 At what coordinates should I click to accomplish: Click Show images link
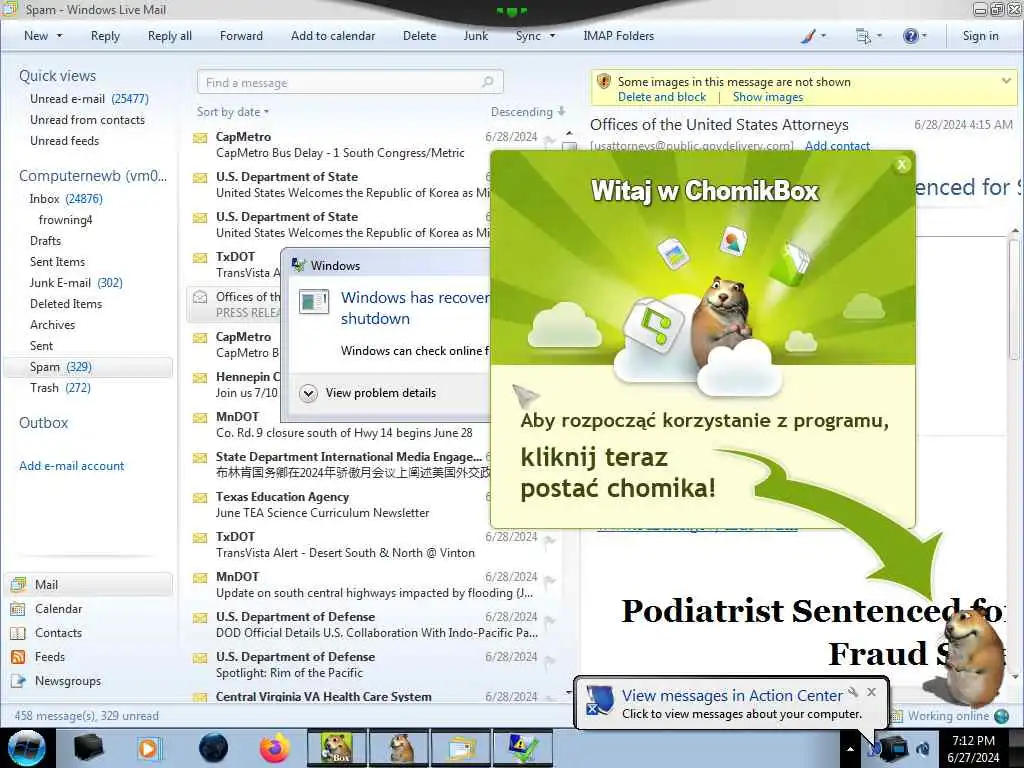coord(767,97)
